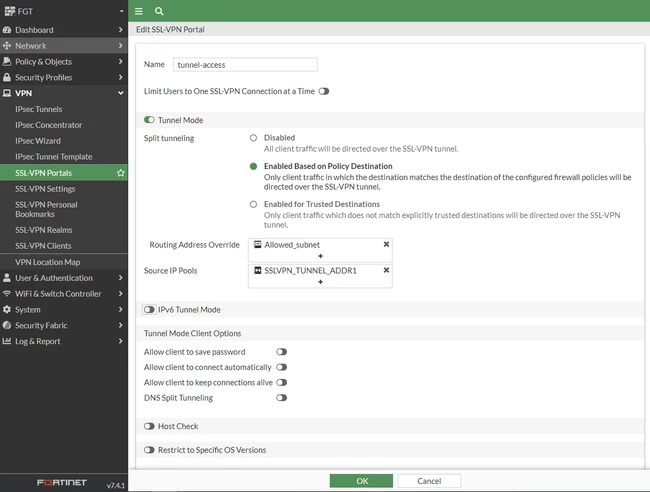Image resolution: width=650 pixels, height=492 pixels.
Task: Click the portal Name input field
Action: tap(245, 65)
